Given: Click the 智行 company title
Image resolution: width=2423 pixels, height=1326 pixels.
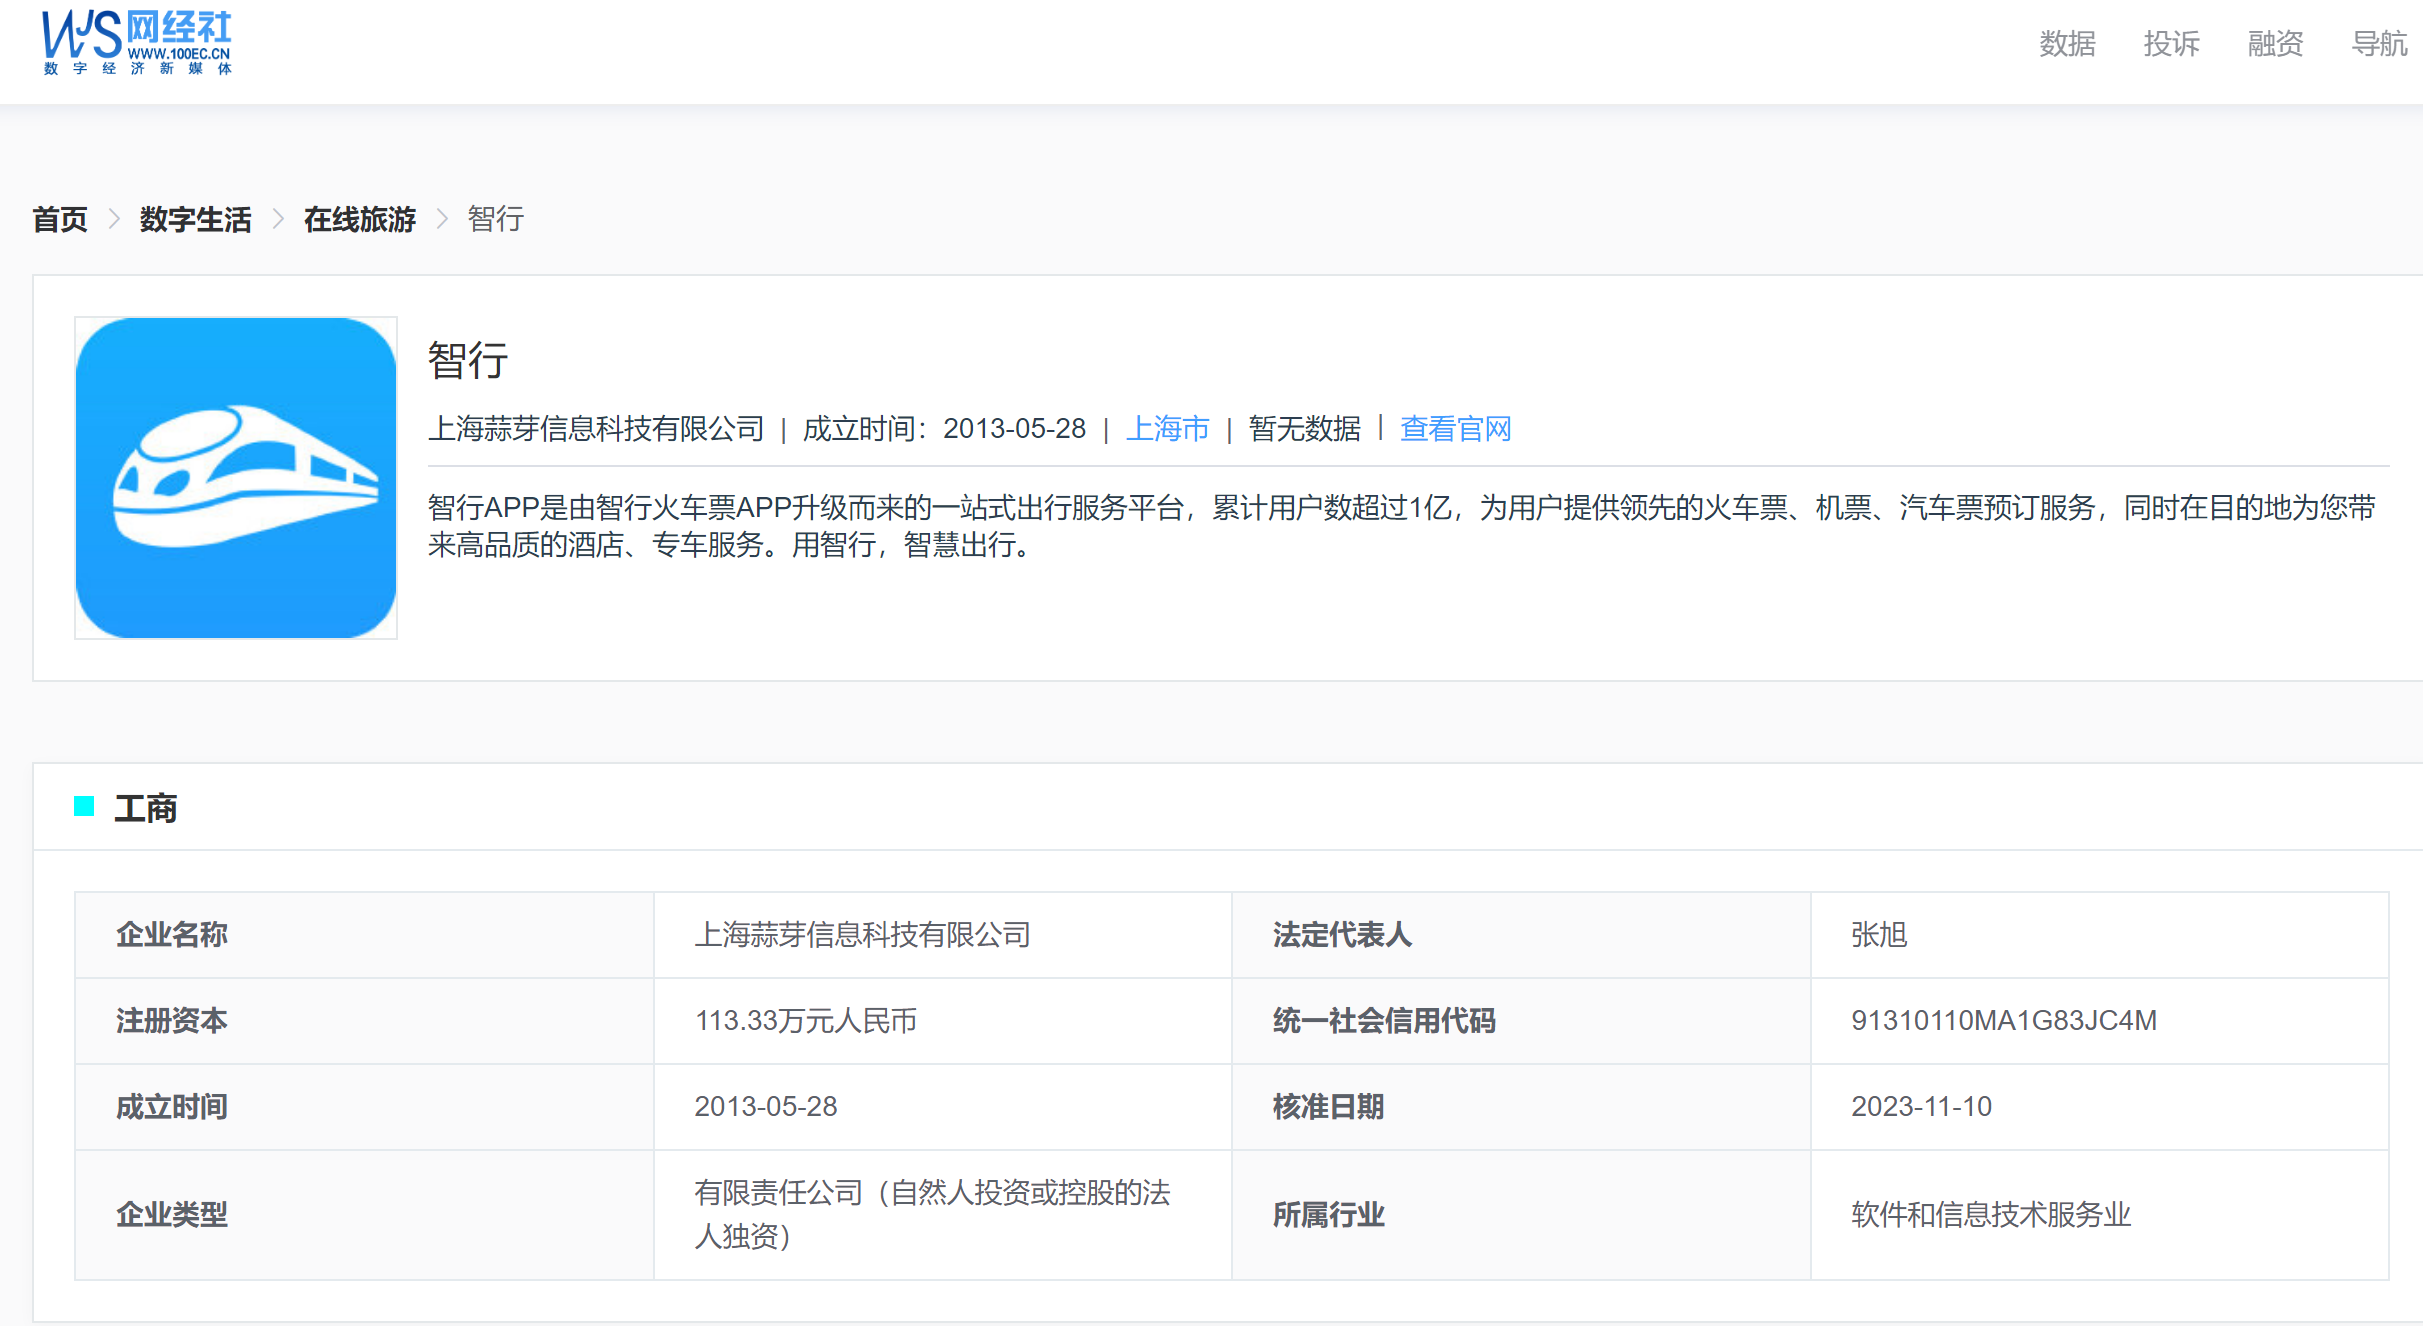Looking at the screenshot, I should point(468,360).
